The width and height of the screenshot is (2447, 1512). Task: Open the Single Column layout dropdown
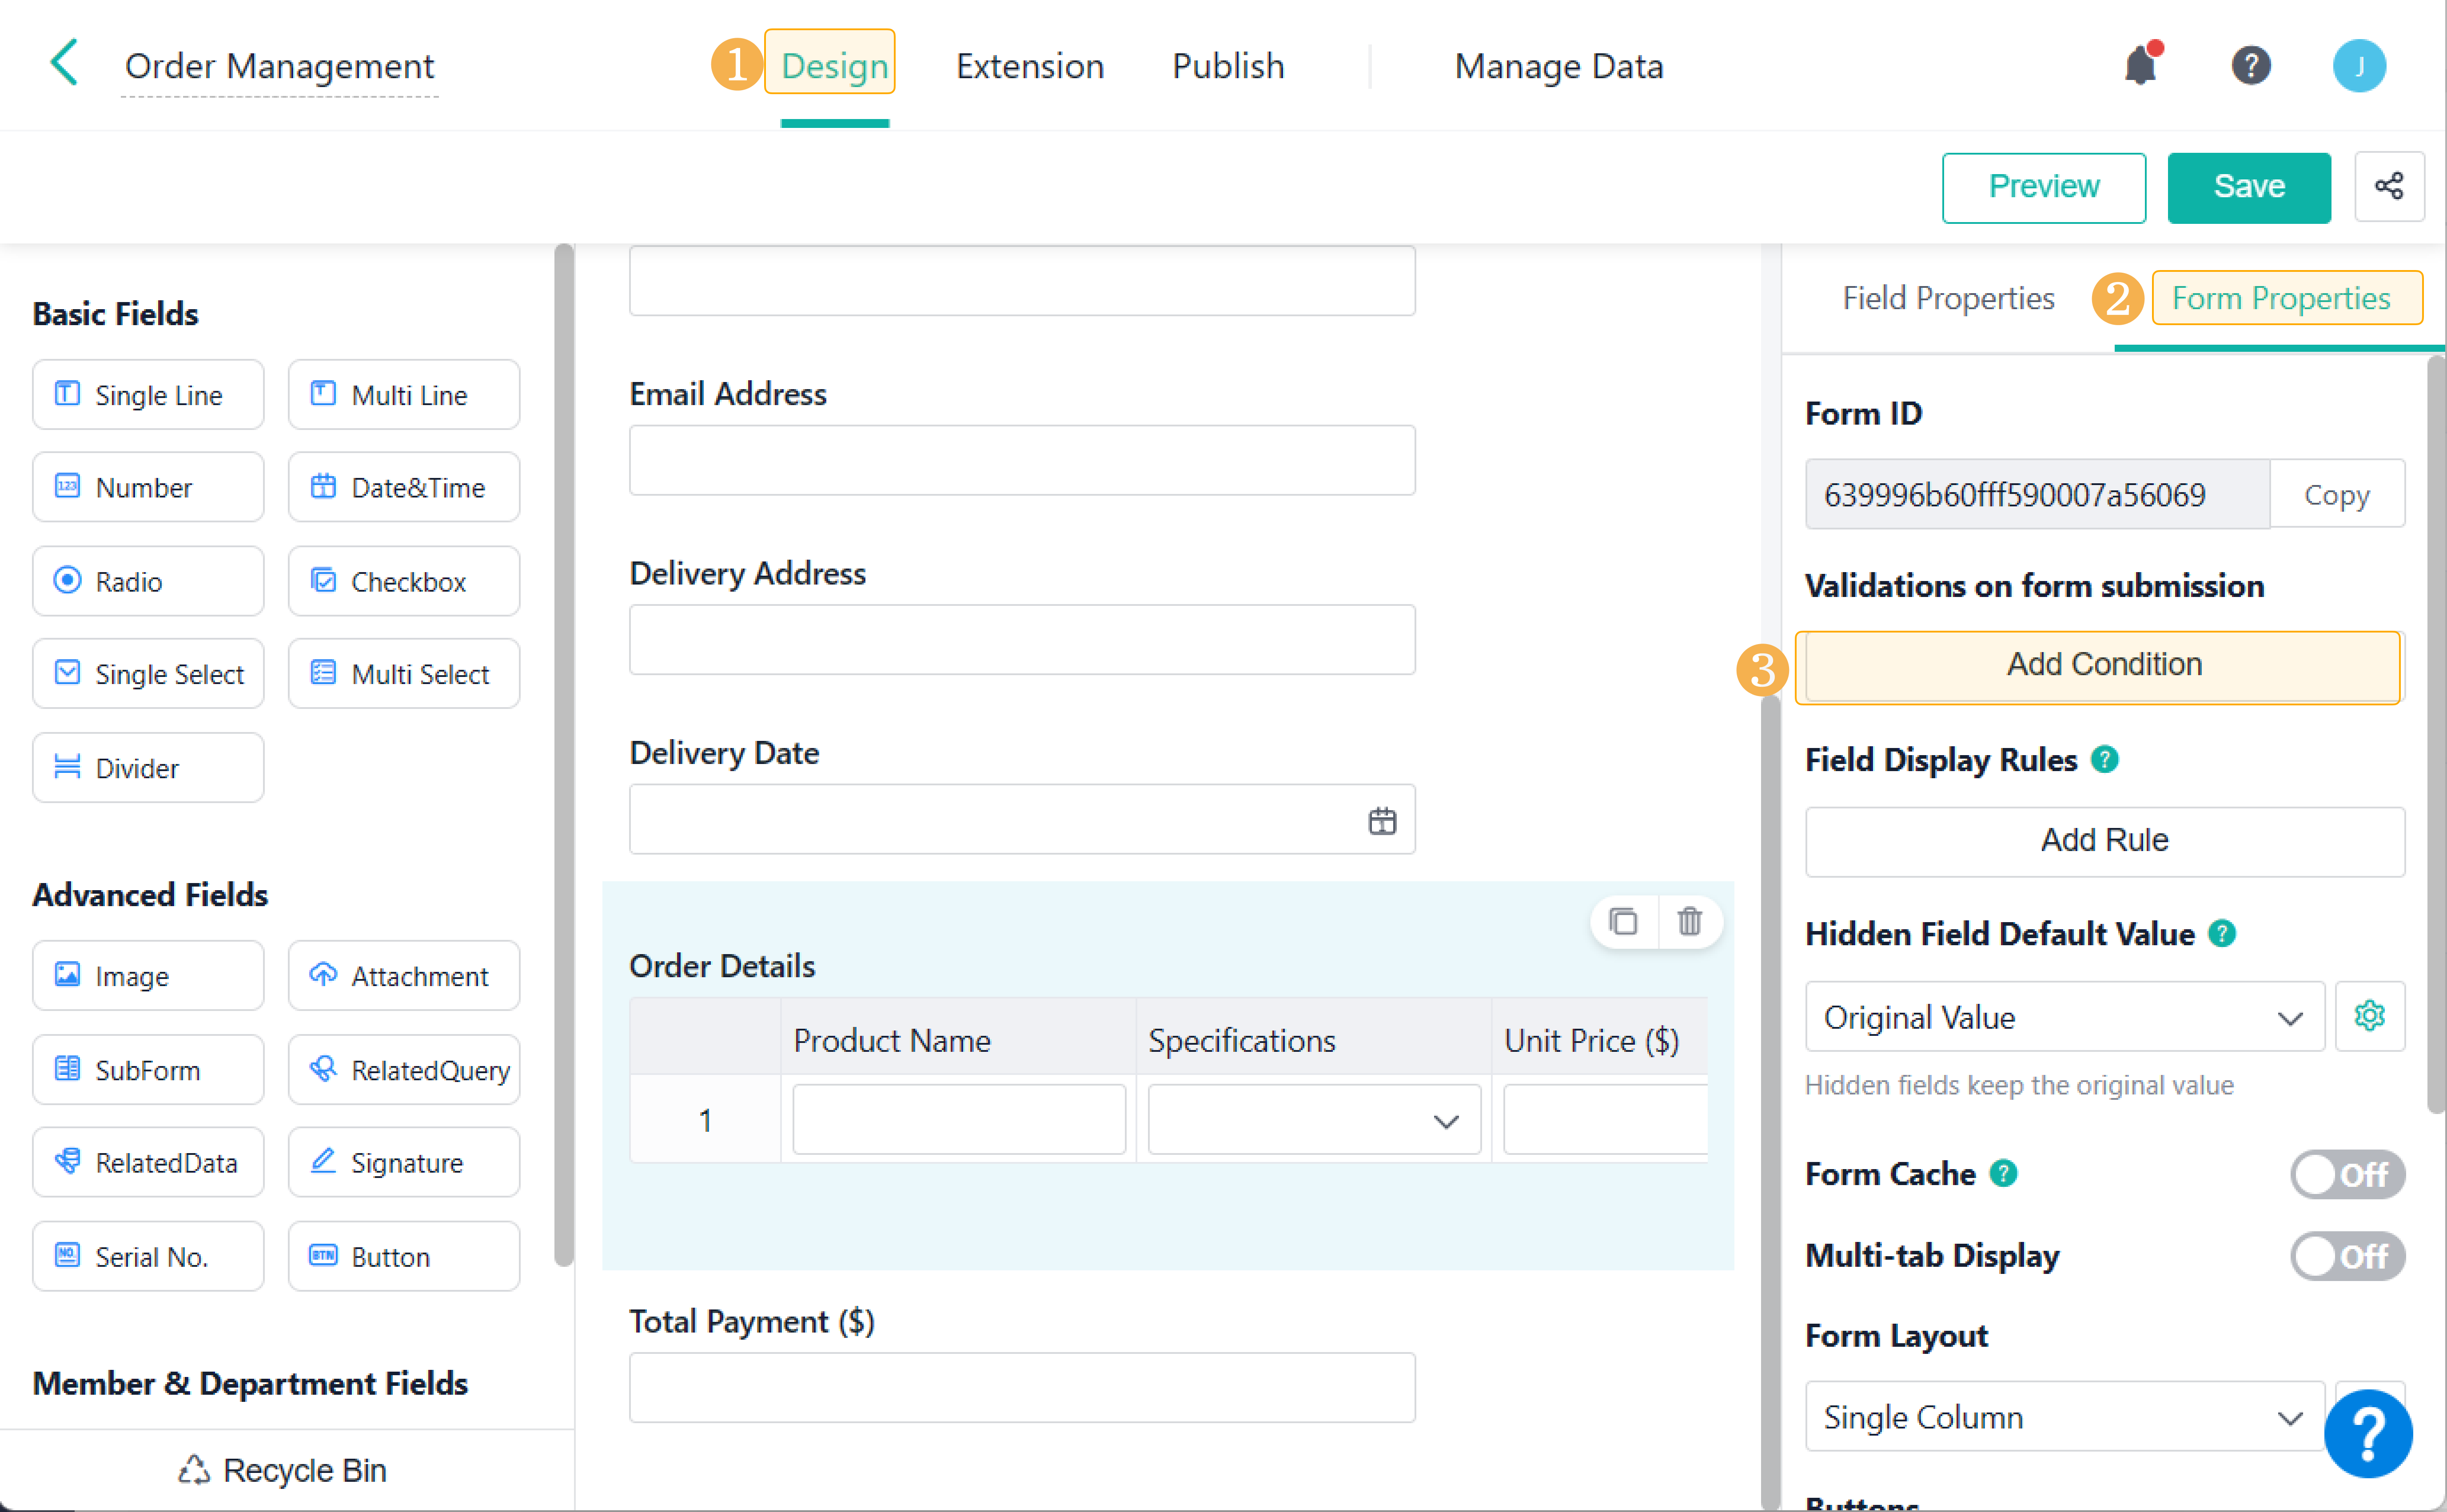pyautogui.click(x=2064, y=1417)
